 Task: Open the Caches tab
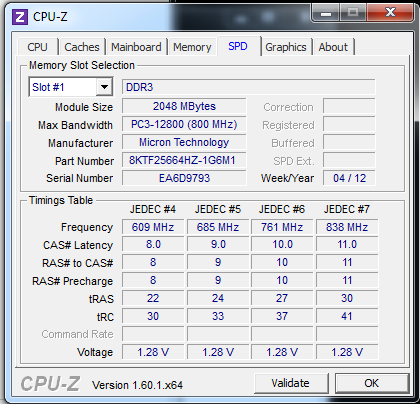pos(82,47)
